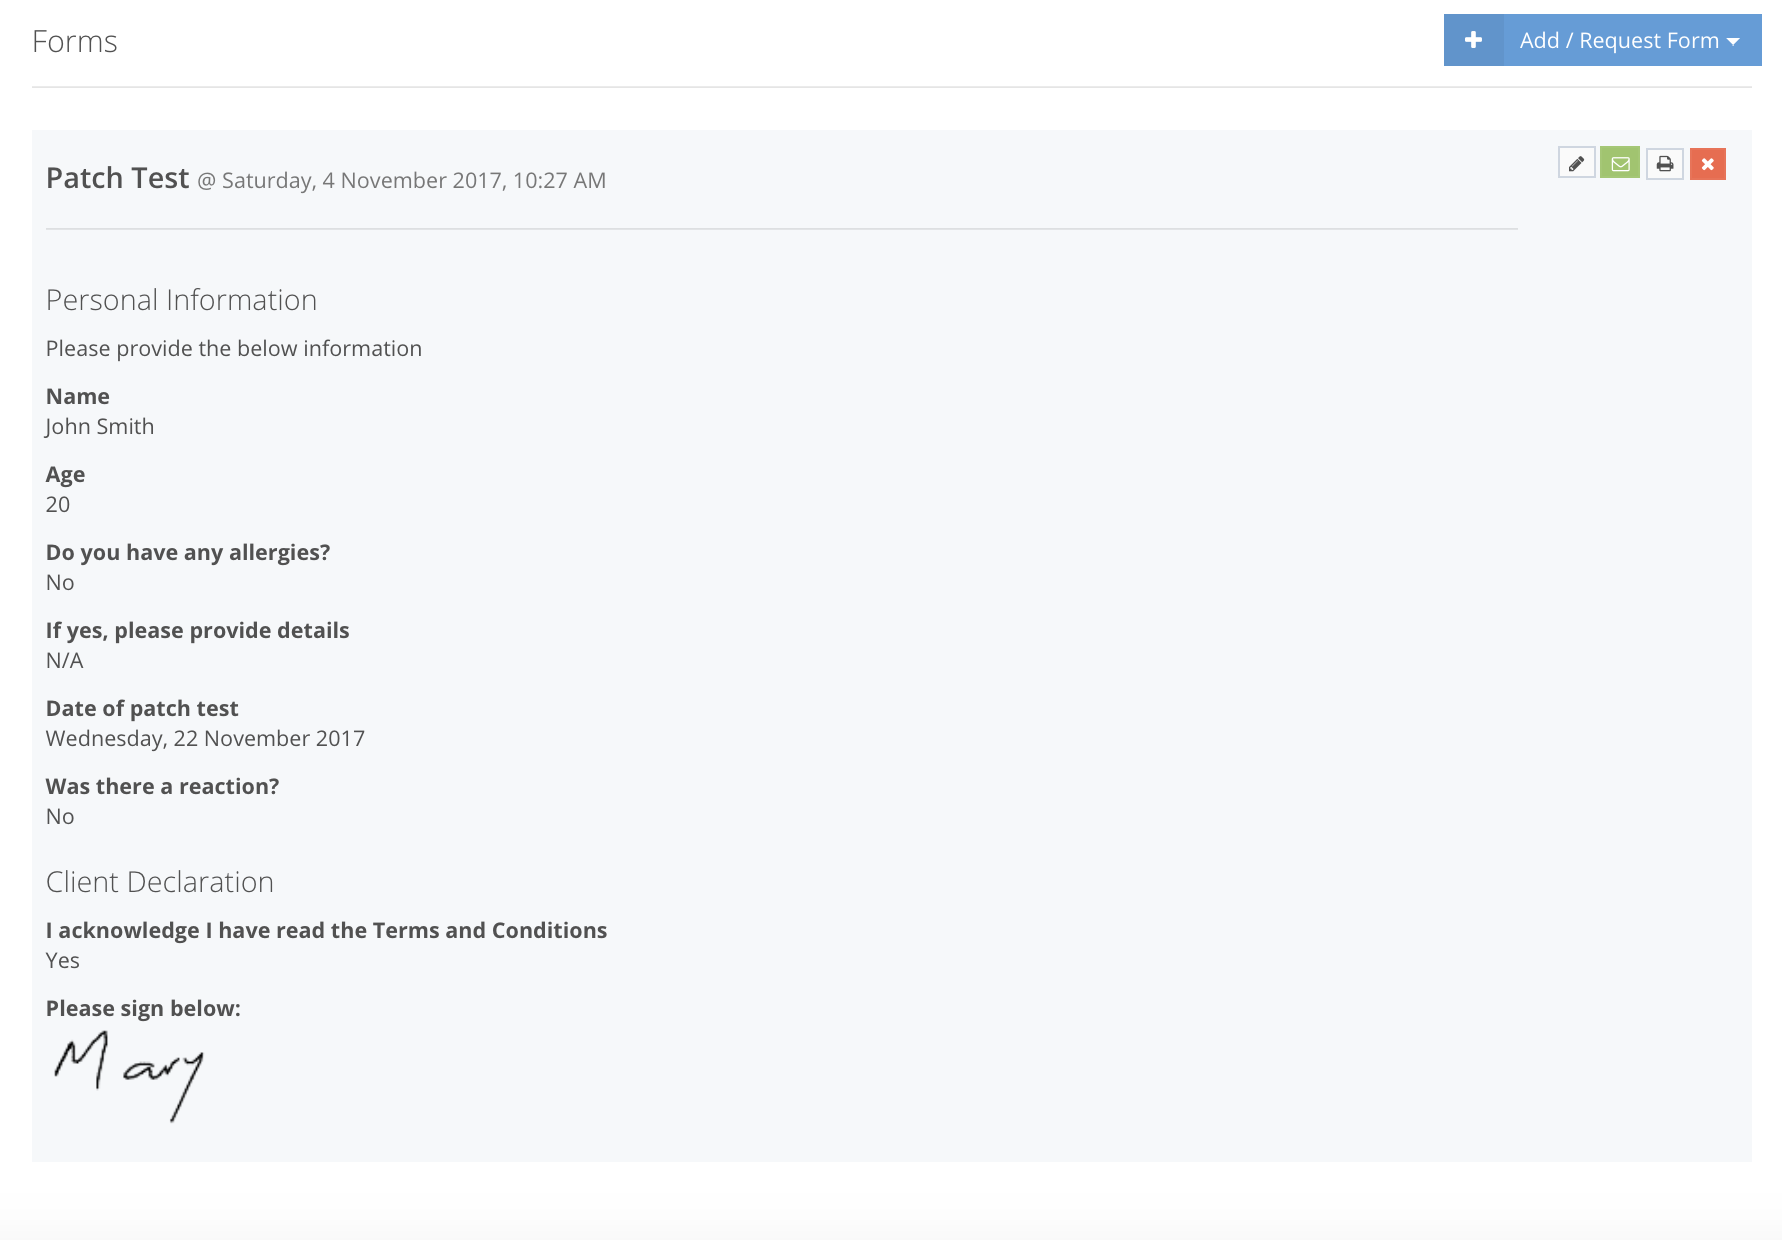The image size is (1782, 1240).
Task: Email the Patch Test form to the client
Action: pyautogui.click(x=1621, y=163)
